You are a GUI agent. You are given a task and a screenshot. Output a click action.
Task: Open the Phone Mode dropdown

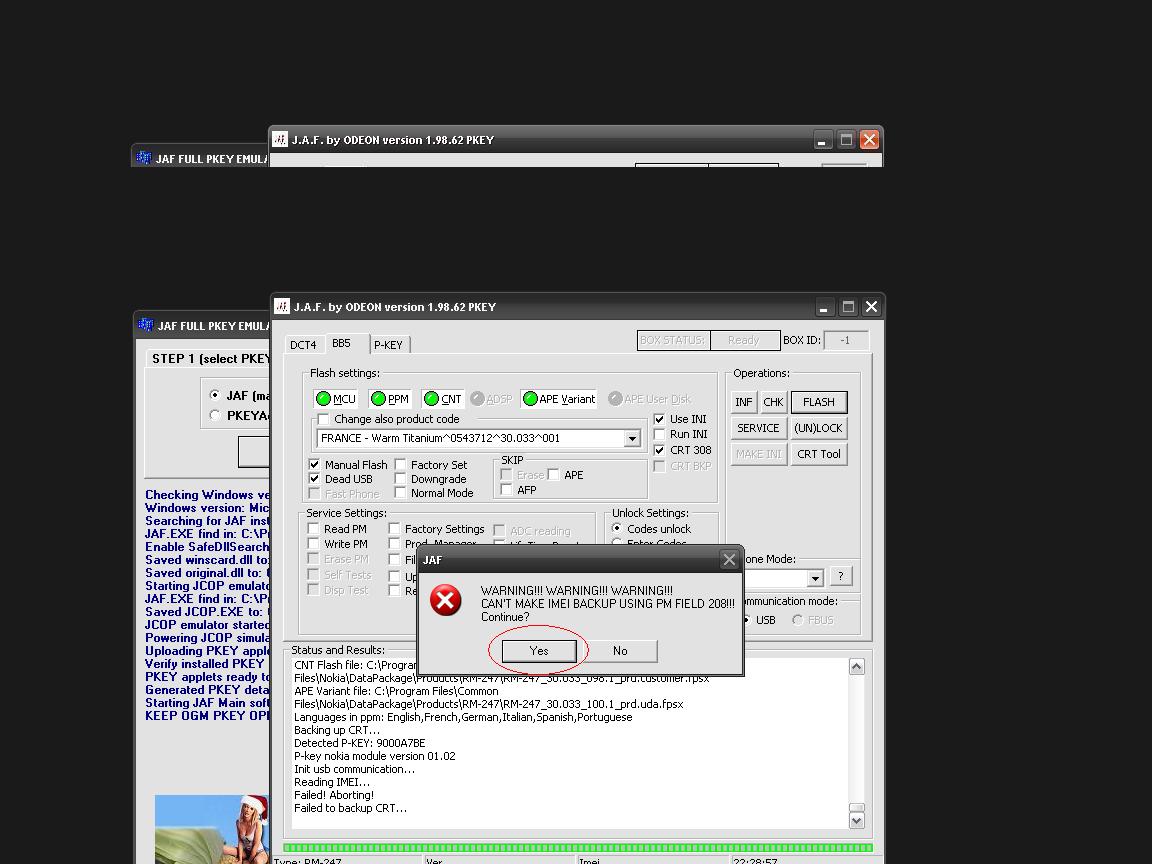815,578
